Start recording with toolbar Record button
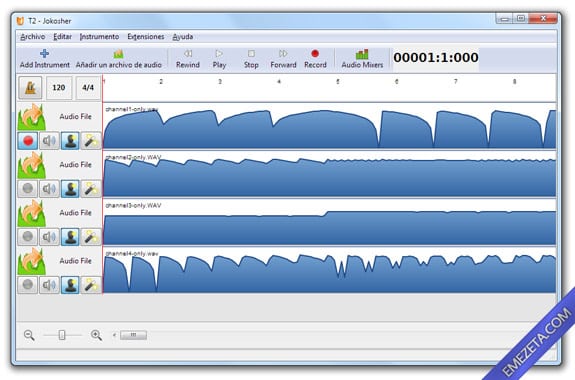Image resolution: width=575 pixels, height=380 pixels. tap(315, 59)
